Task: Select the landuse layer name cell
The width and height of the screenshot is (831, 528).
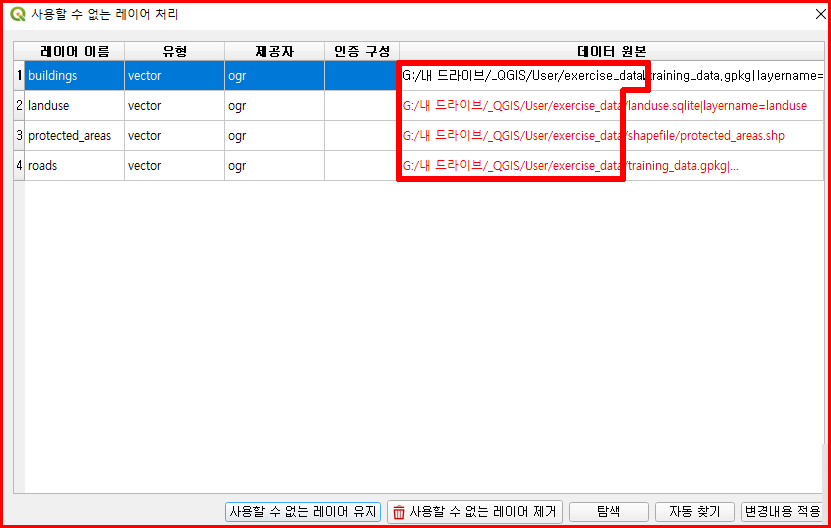Action: pos(74,105)
